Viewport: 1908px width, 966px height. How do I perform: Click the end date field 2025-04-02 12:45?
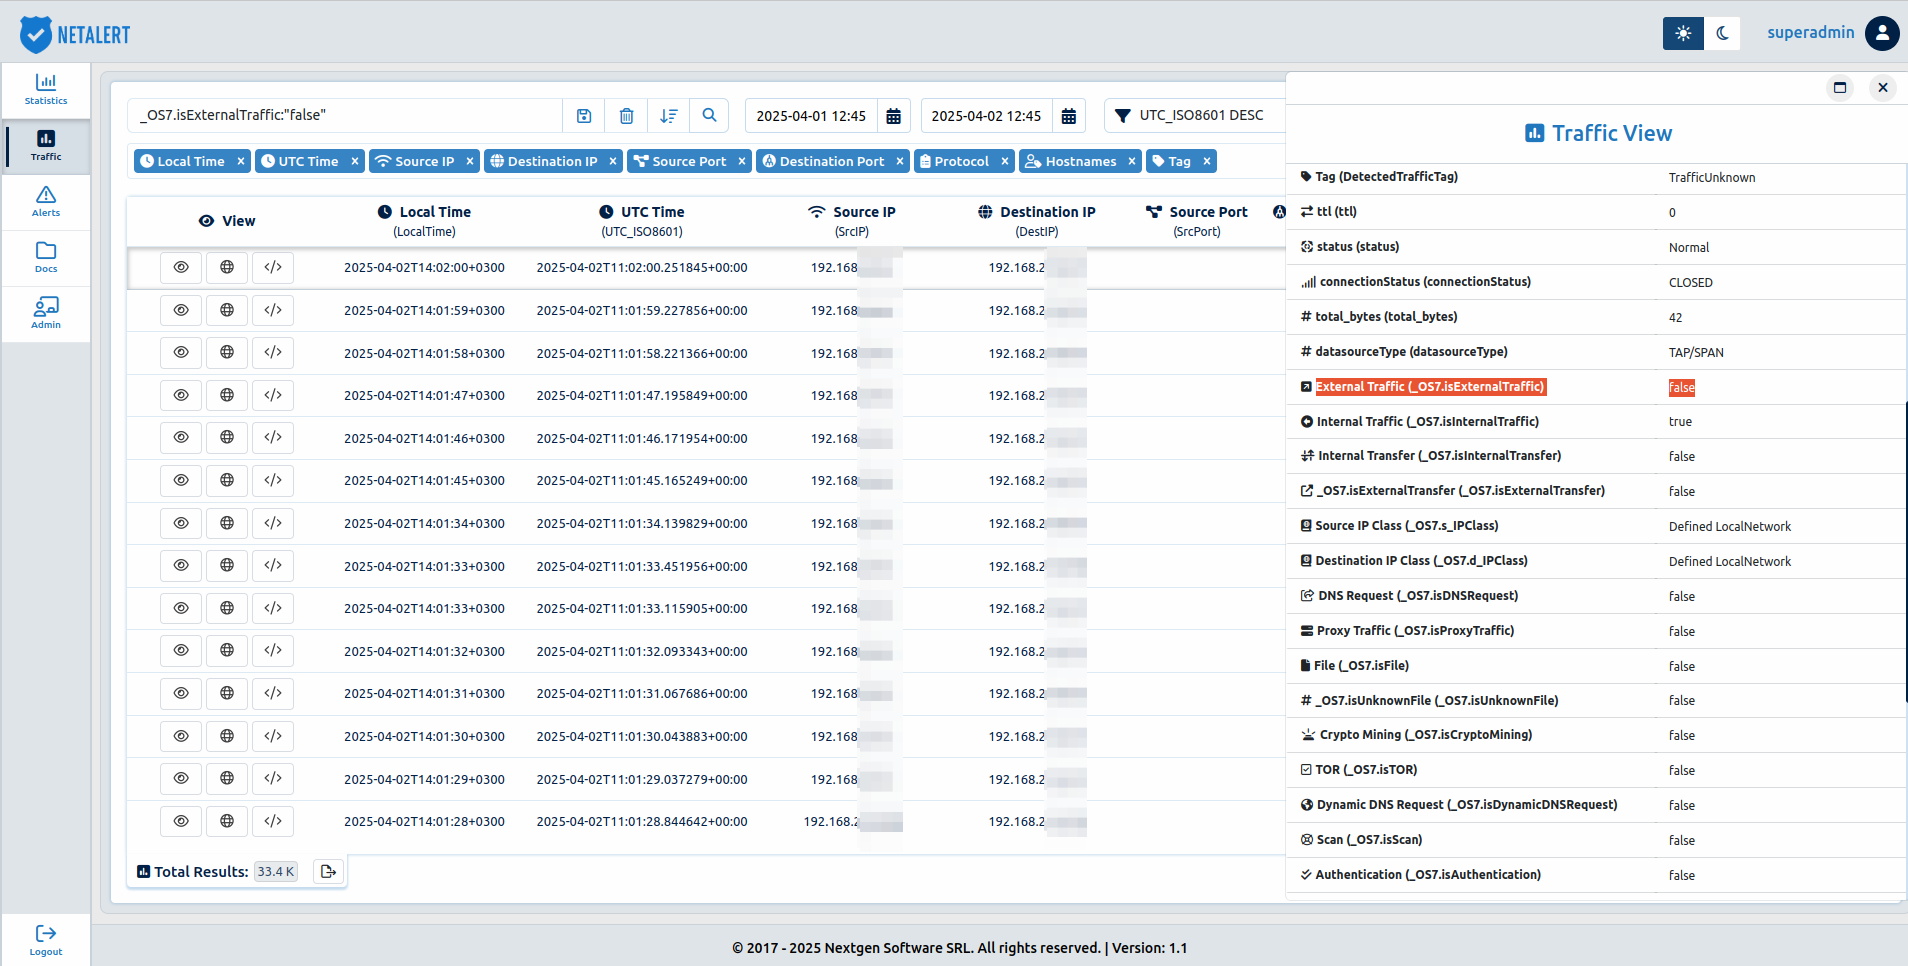(x=986, y=116)
